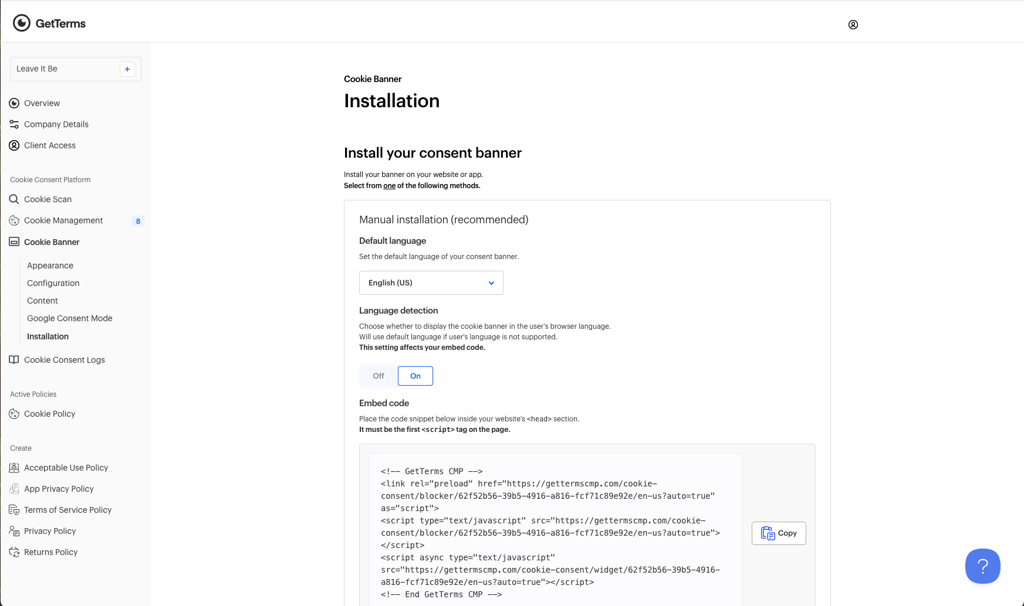1024x606 pixels.
Task: Click the 'Cookie Banner' breadcrumb above Installation
Action: coord(372,79)
